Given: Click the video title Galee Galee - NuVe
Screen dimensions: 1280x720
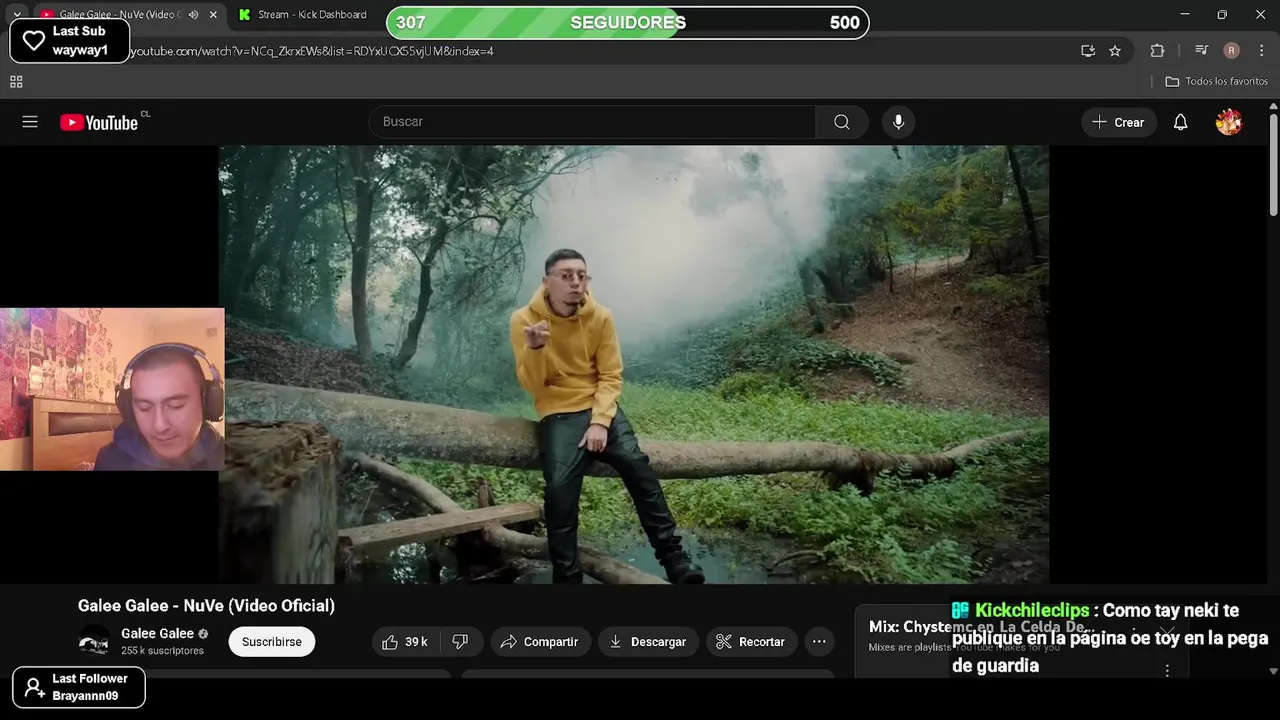Looking at the screenshot, I should click(x=206, y=606).
